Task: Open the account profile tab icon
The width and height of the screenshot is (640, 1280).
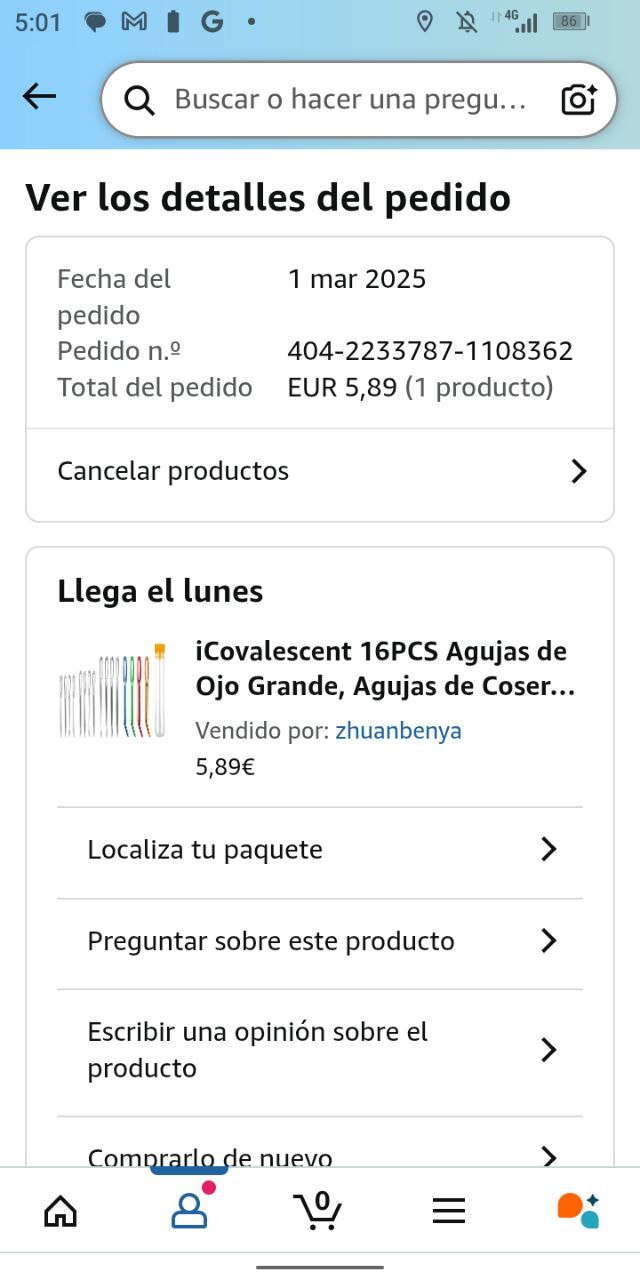Action: tap(189, 1211)
